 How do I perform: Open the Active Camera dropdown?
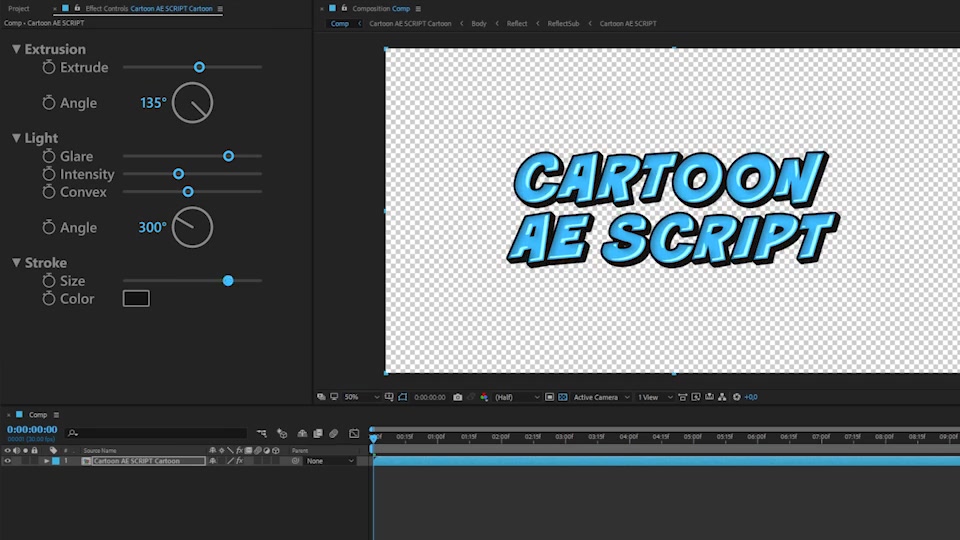(601, 397)
